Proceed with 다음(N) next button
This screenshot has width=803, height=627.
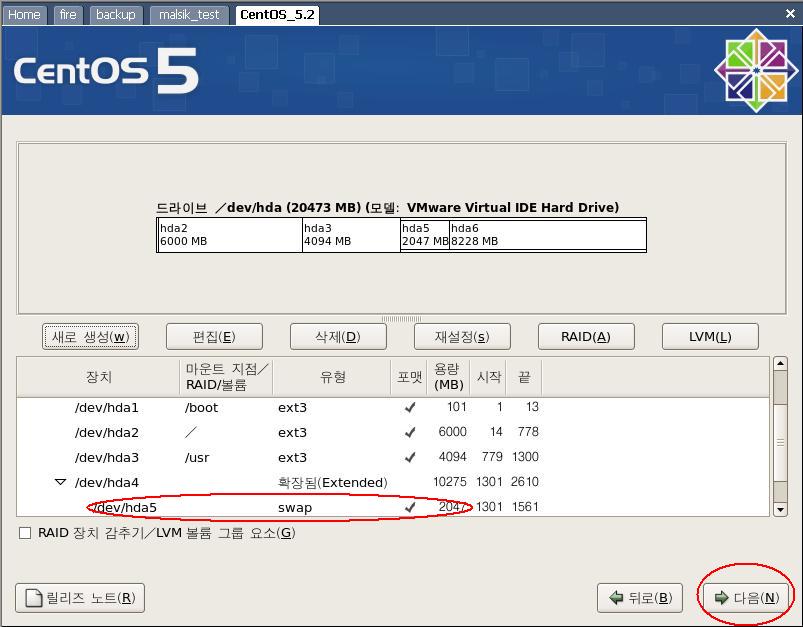coord(746,598)
